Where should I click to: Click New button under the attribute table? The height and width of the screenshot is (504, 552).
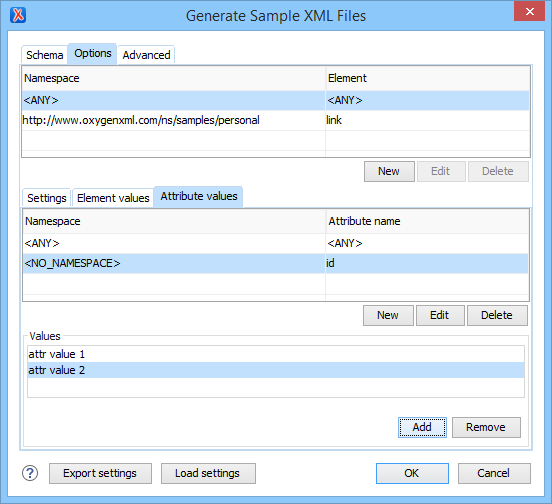(388, 315)
